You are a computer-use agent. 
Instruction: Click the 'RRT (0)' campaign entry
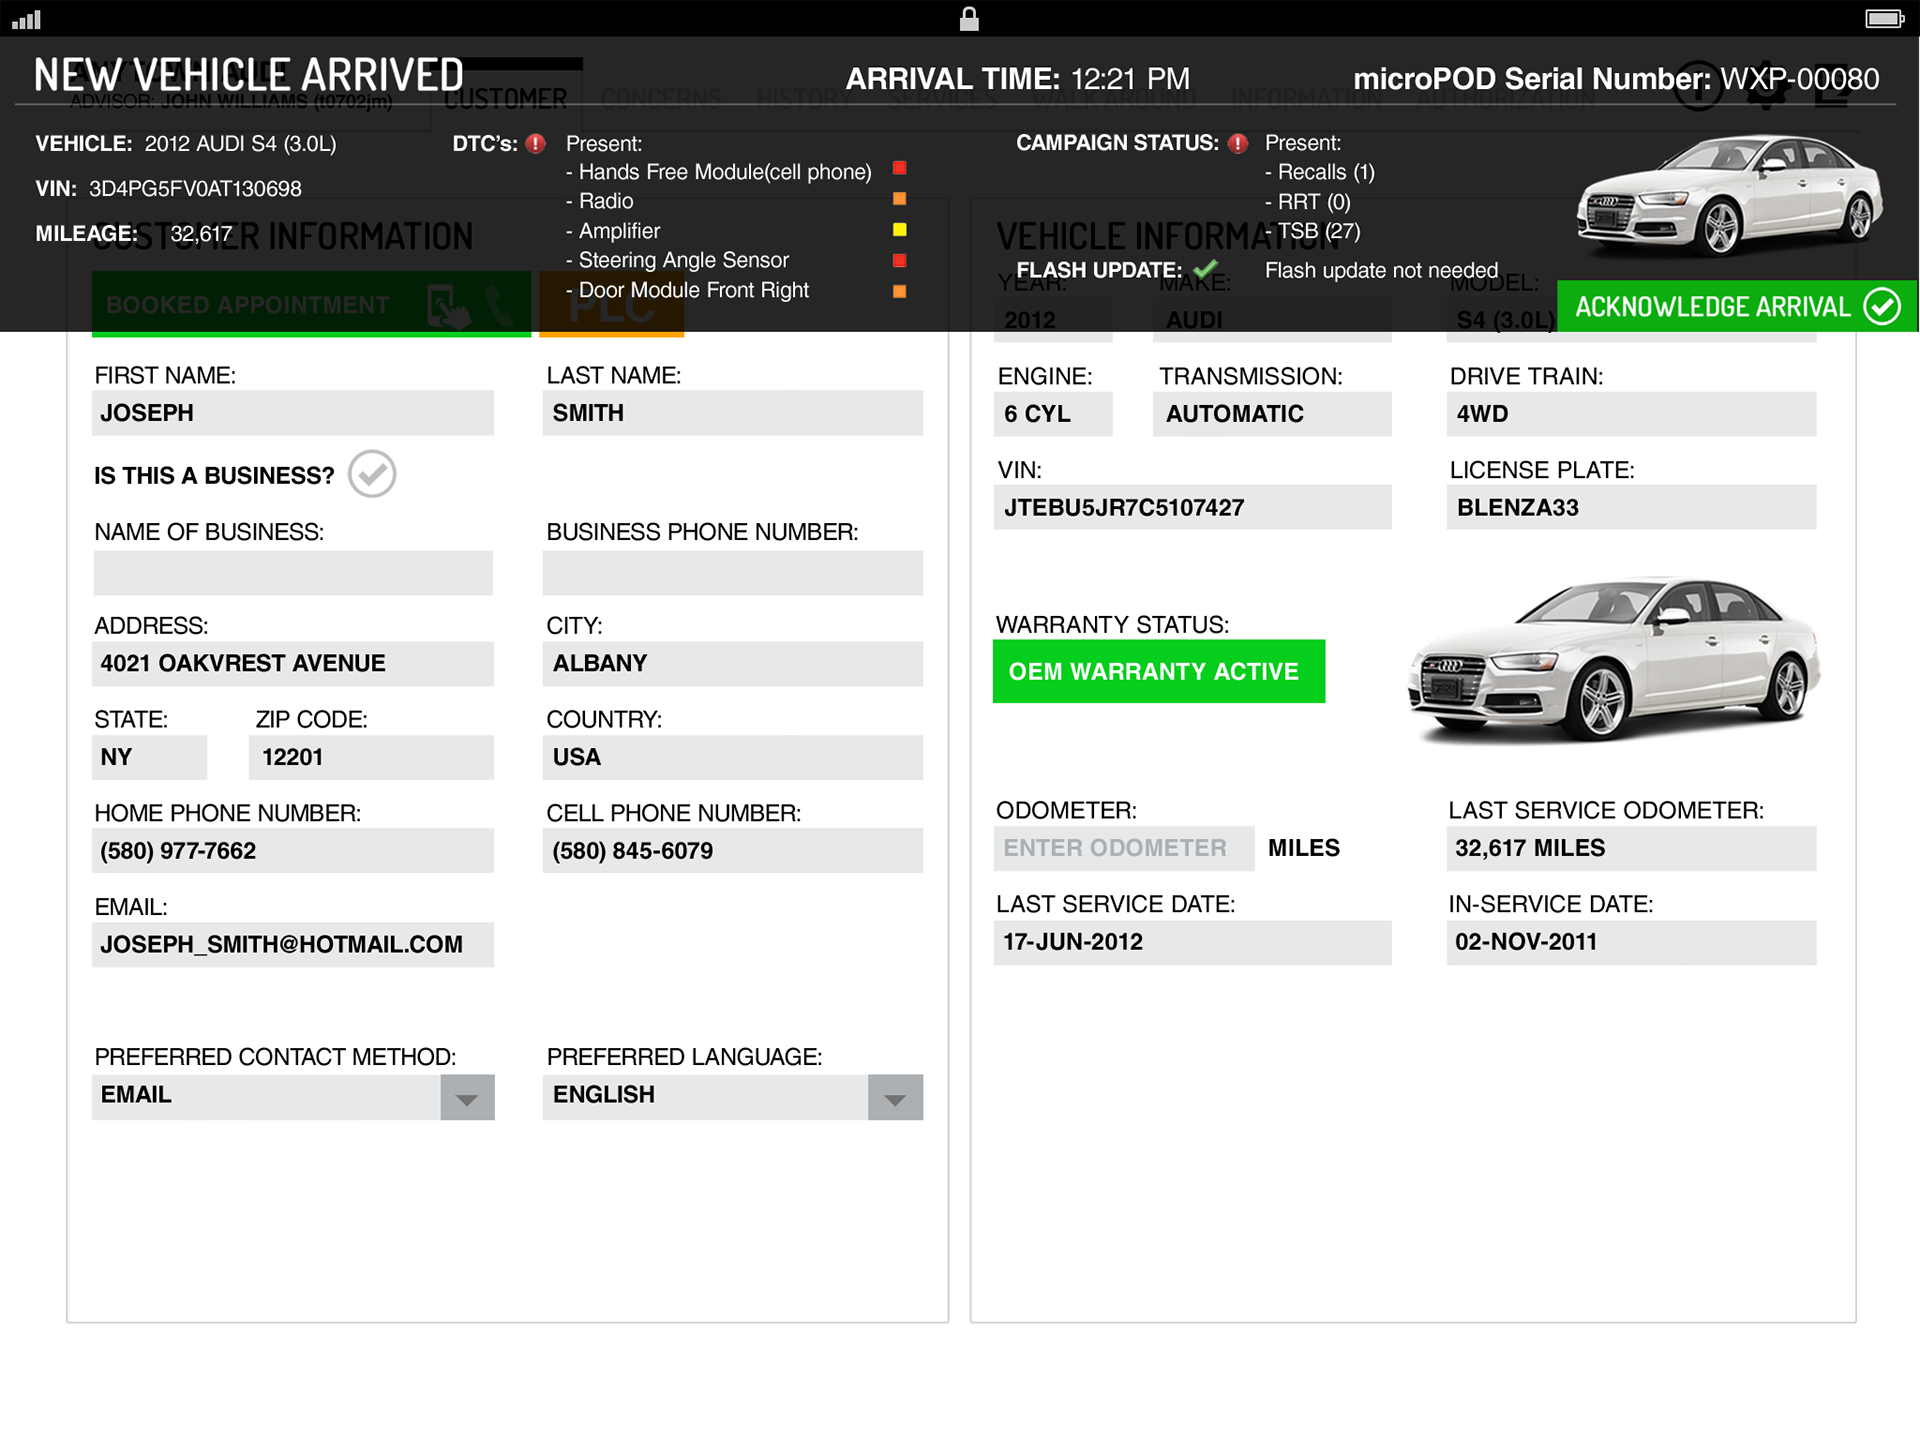pos(1308,202)
